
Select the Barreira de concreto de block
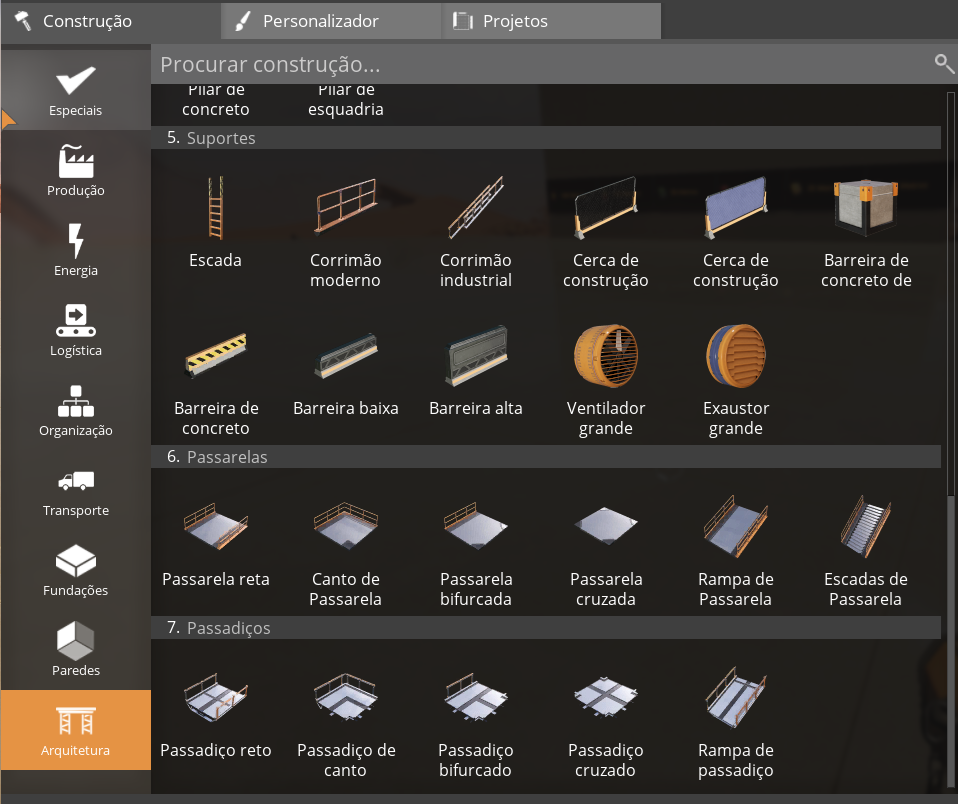coord(866,232)
